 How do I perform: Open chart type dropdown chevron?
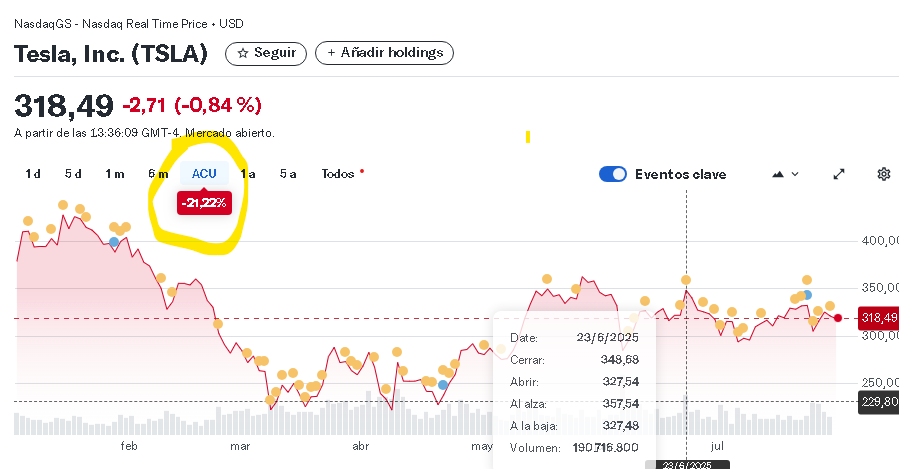(795, 174)
